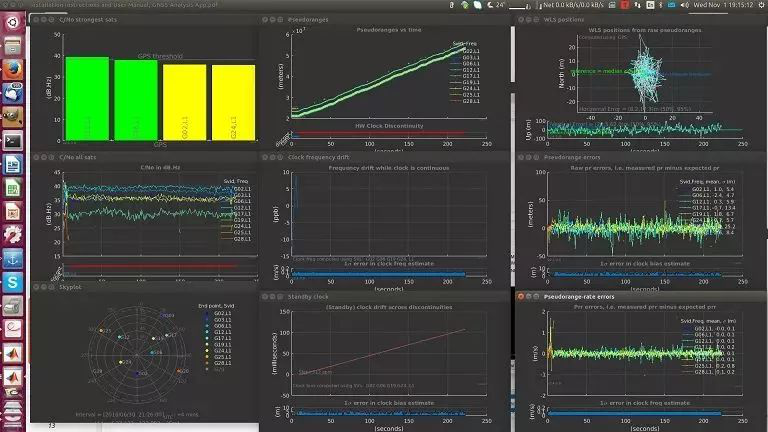Open Firefox from the Ubuntu launcher
The width and height of the screenshot is (768, 432).
click(13, 69)
